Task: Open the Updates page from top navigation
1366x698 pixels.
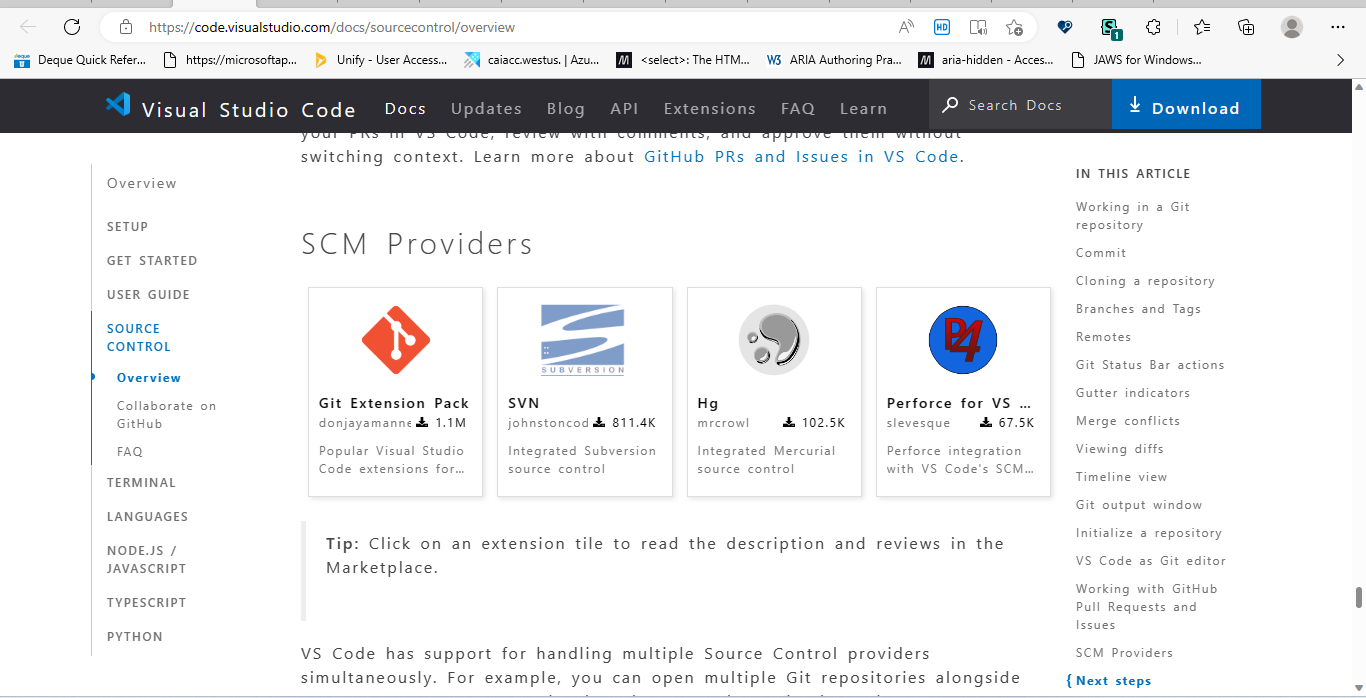Action: 486,108
